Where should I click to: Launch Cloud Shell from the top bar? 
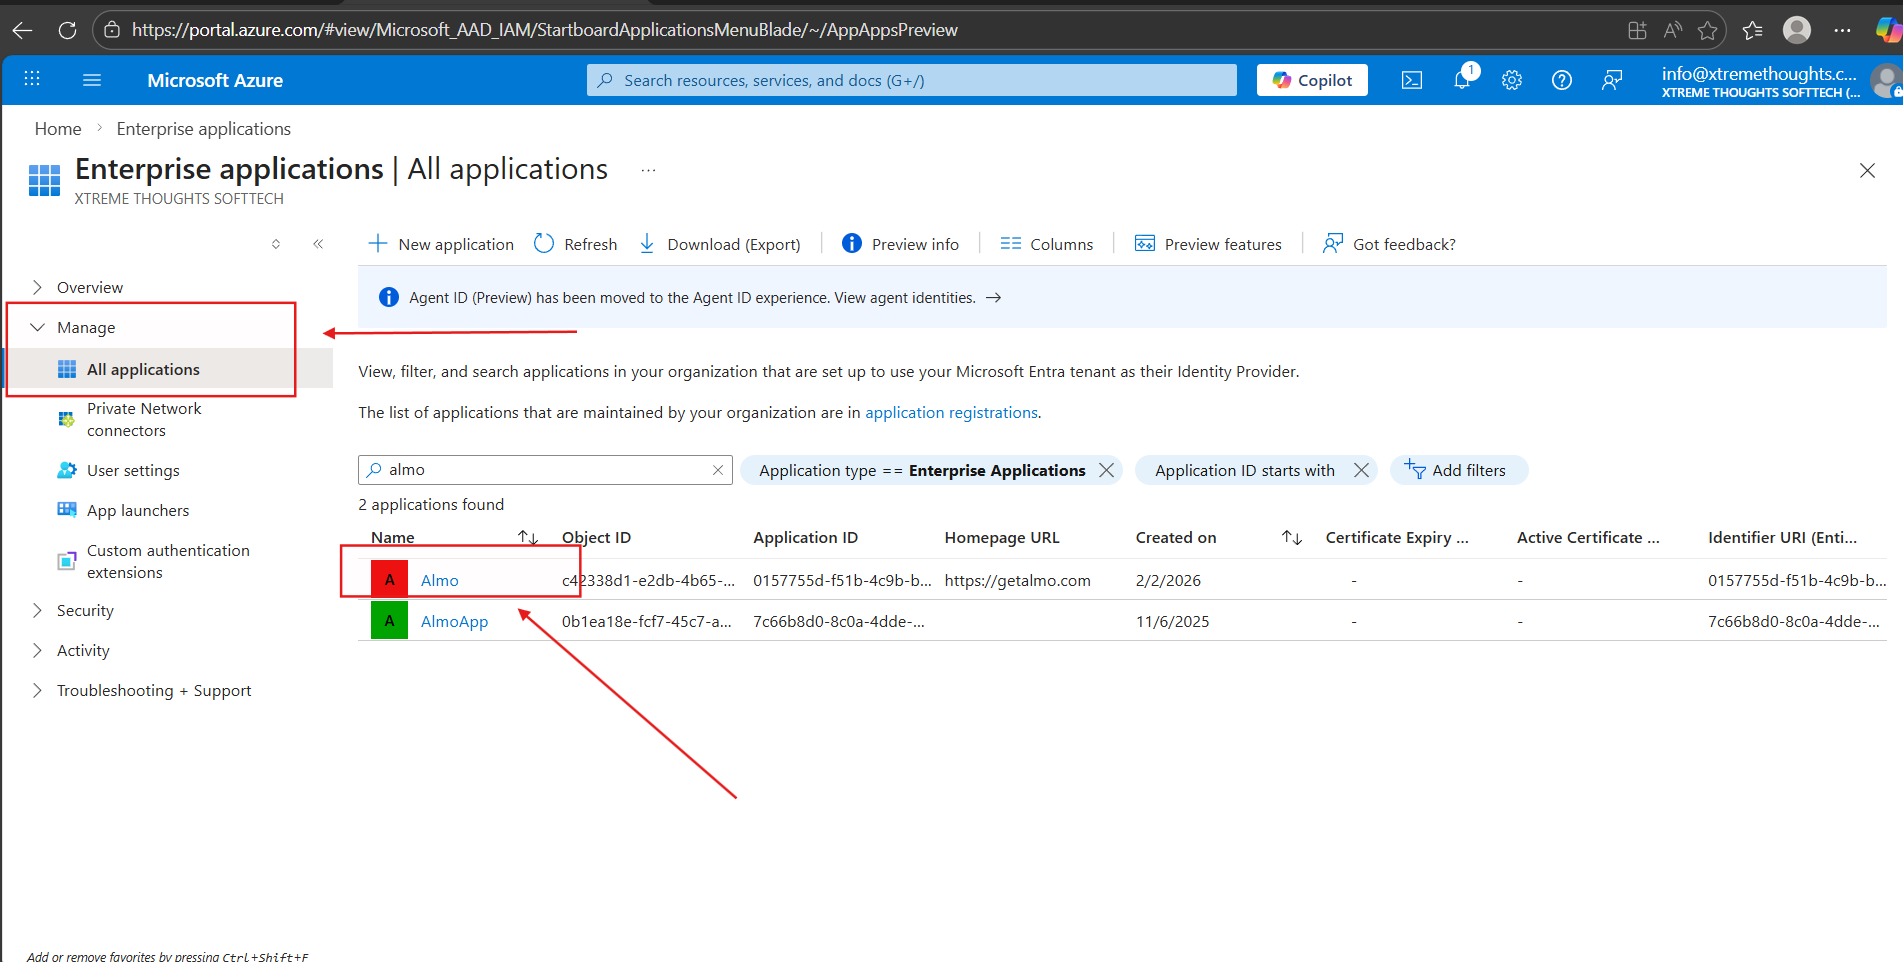coord(1411,79)
